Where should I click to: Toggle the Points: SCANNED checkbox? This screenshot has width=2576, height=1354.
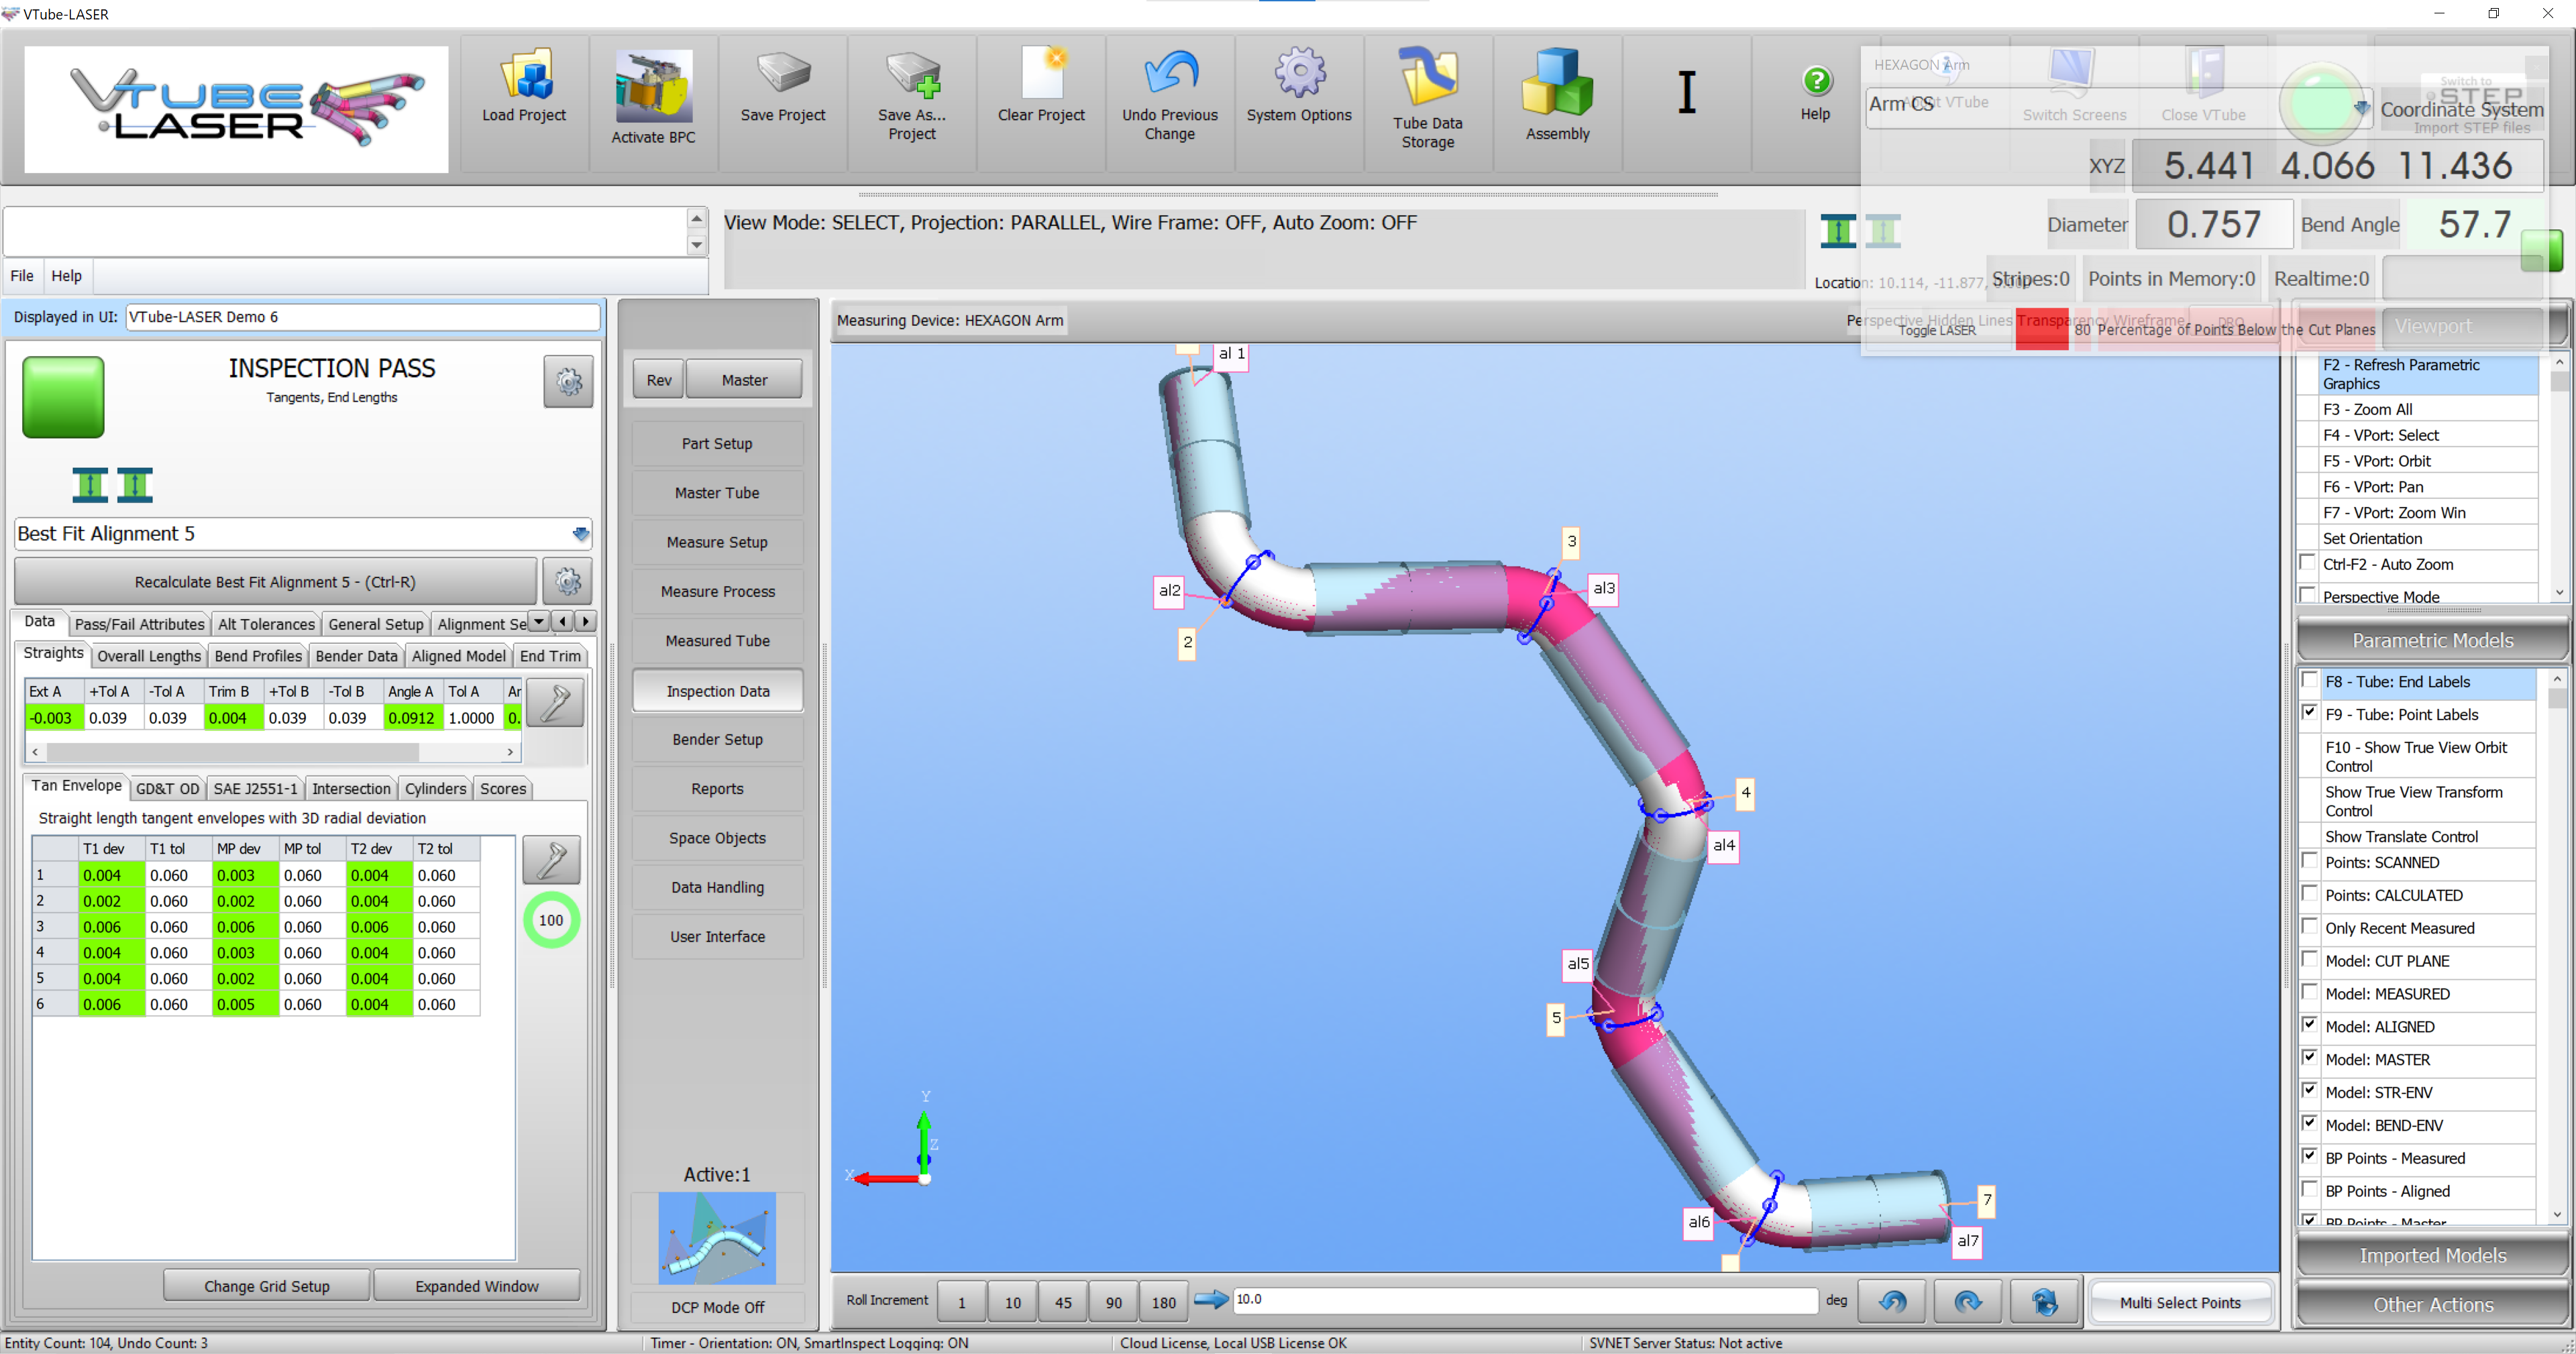click(2310, 861)
